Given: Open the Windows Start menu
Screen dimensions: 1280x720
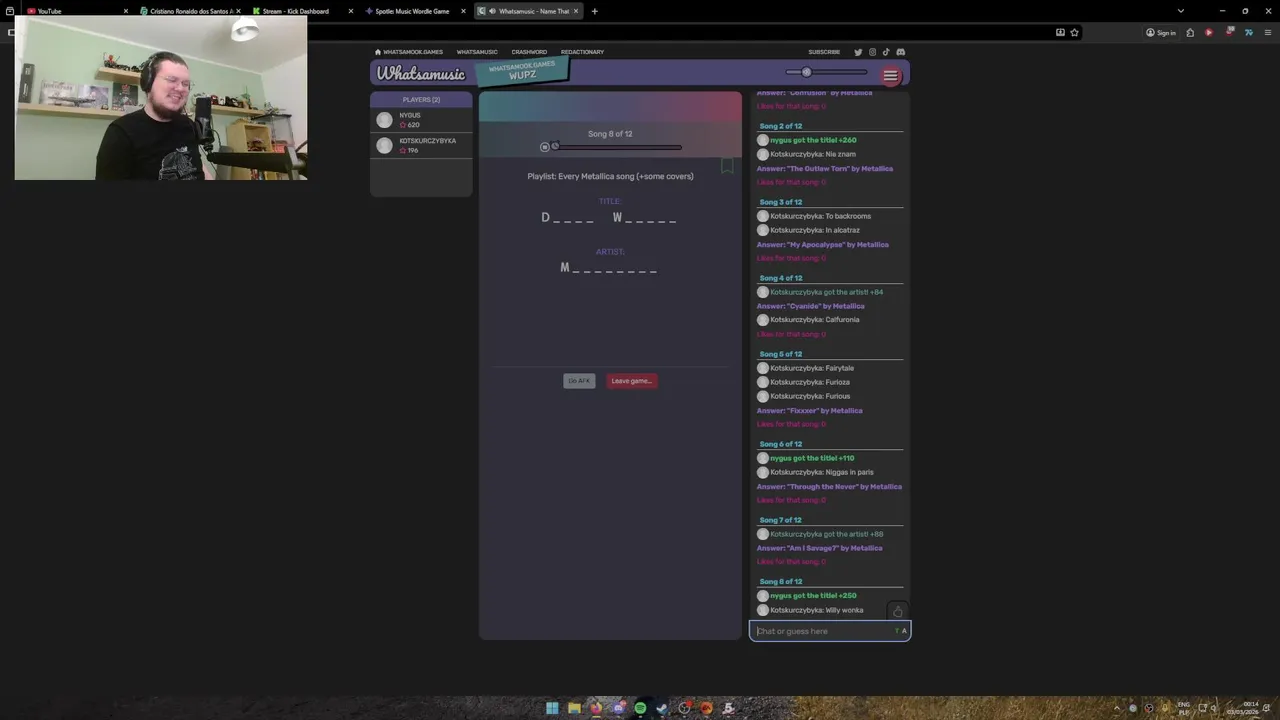Looking at the screenshot, I should 552,708.
